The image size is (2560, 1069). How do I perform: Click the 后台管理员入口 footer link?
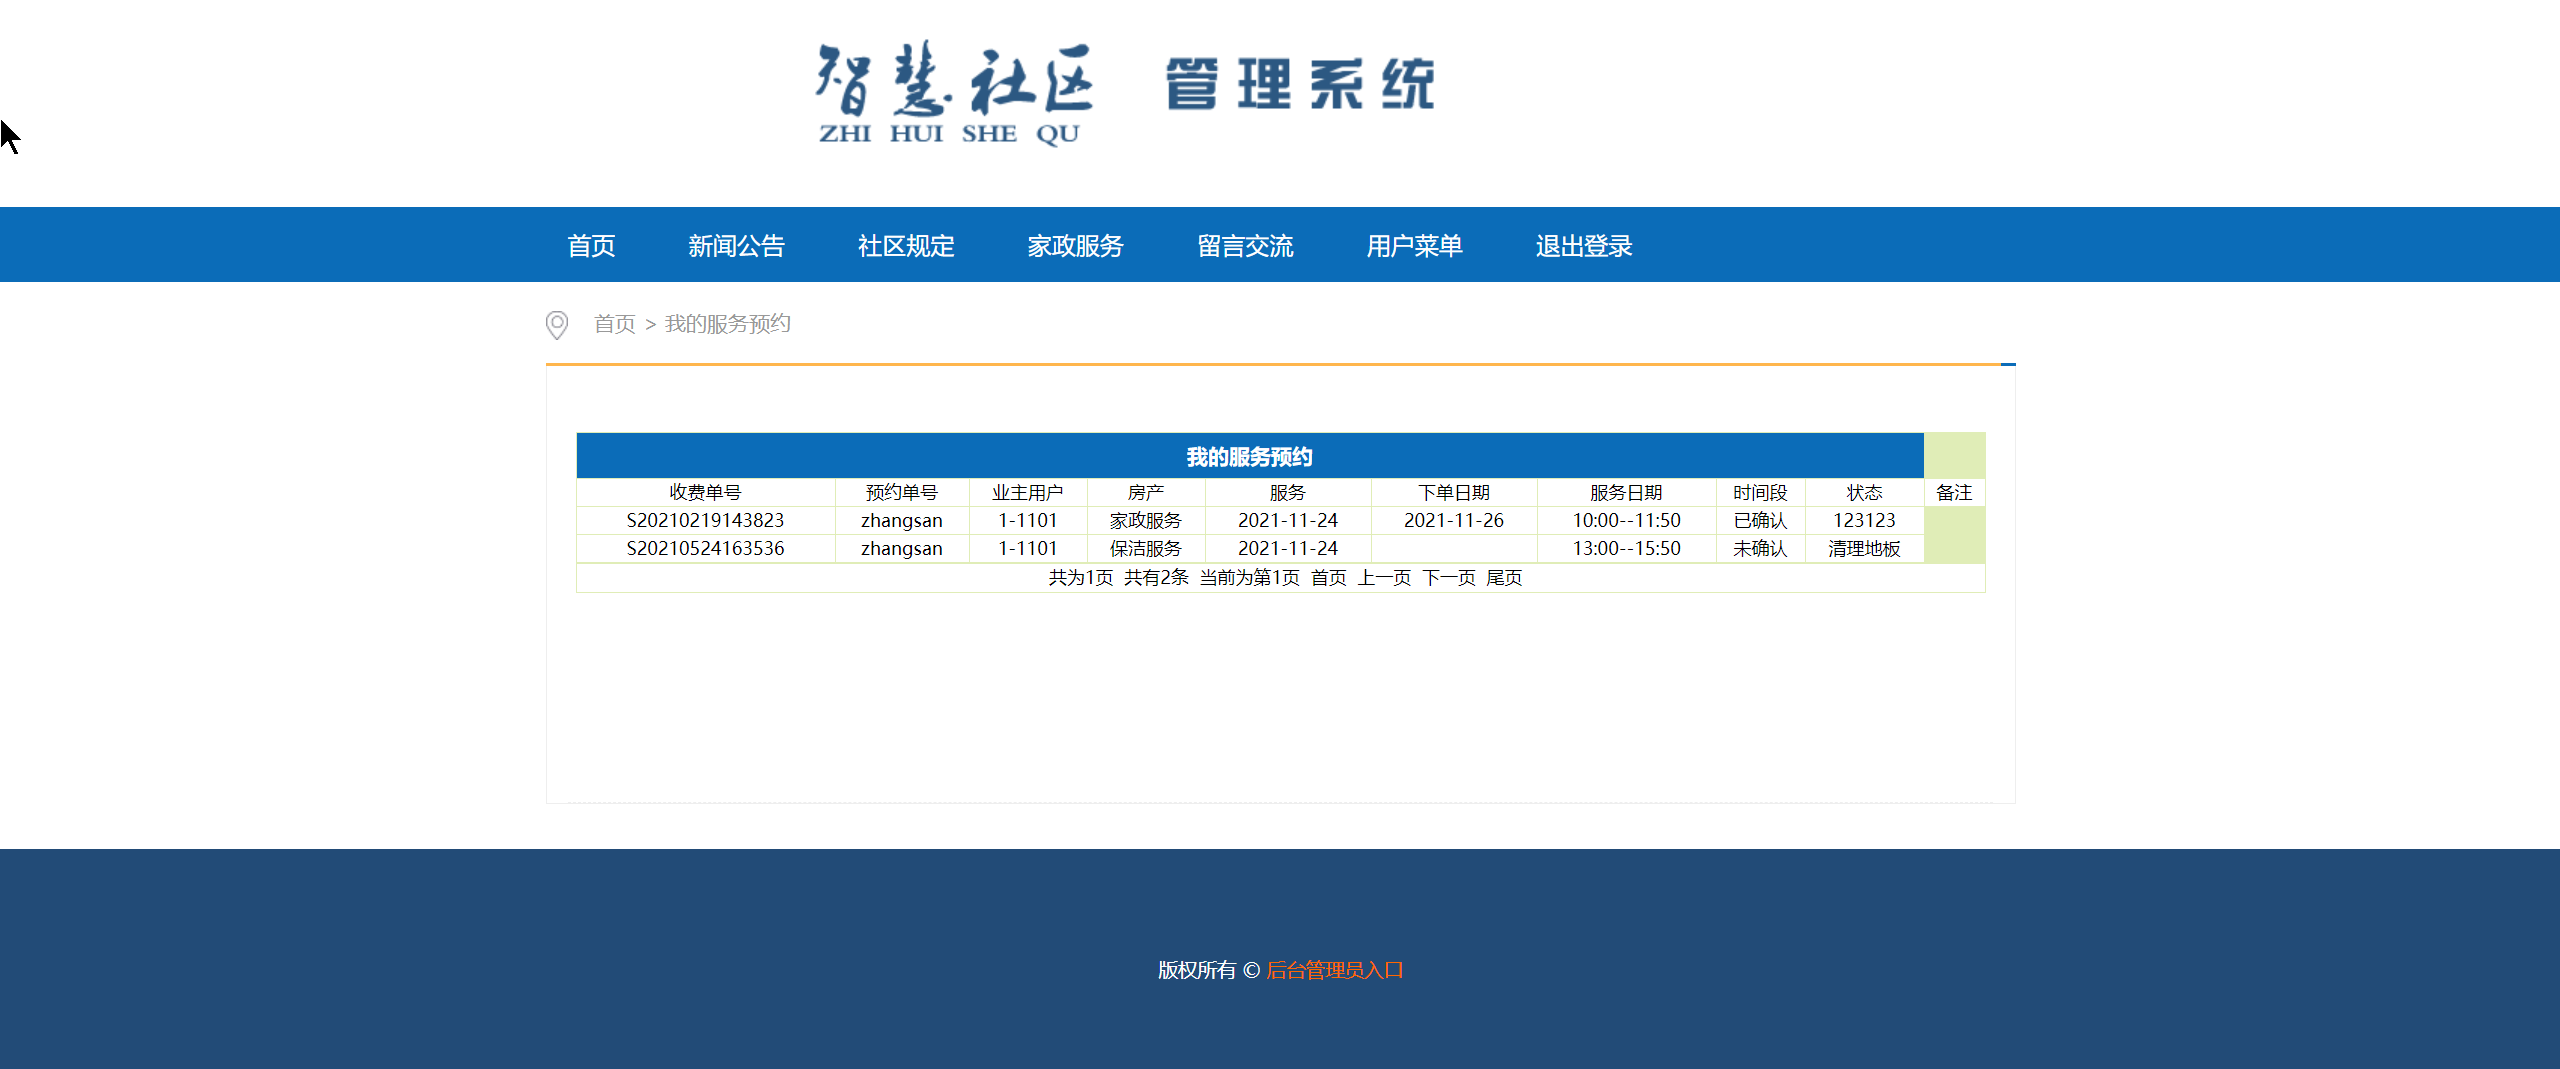tap(1335, 970)
